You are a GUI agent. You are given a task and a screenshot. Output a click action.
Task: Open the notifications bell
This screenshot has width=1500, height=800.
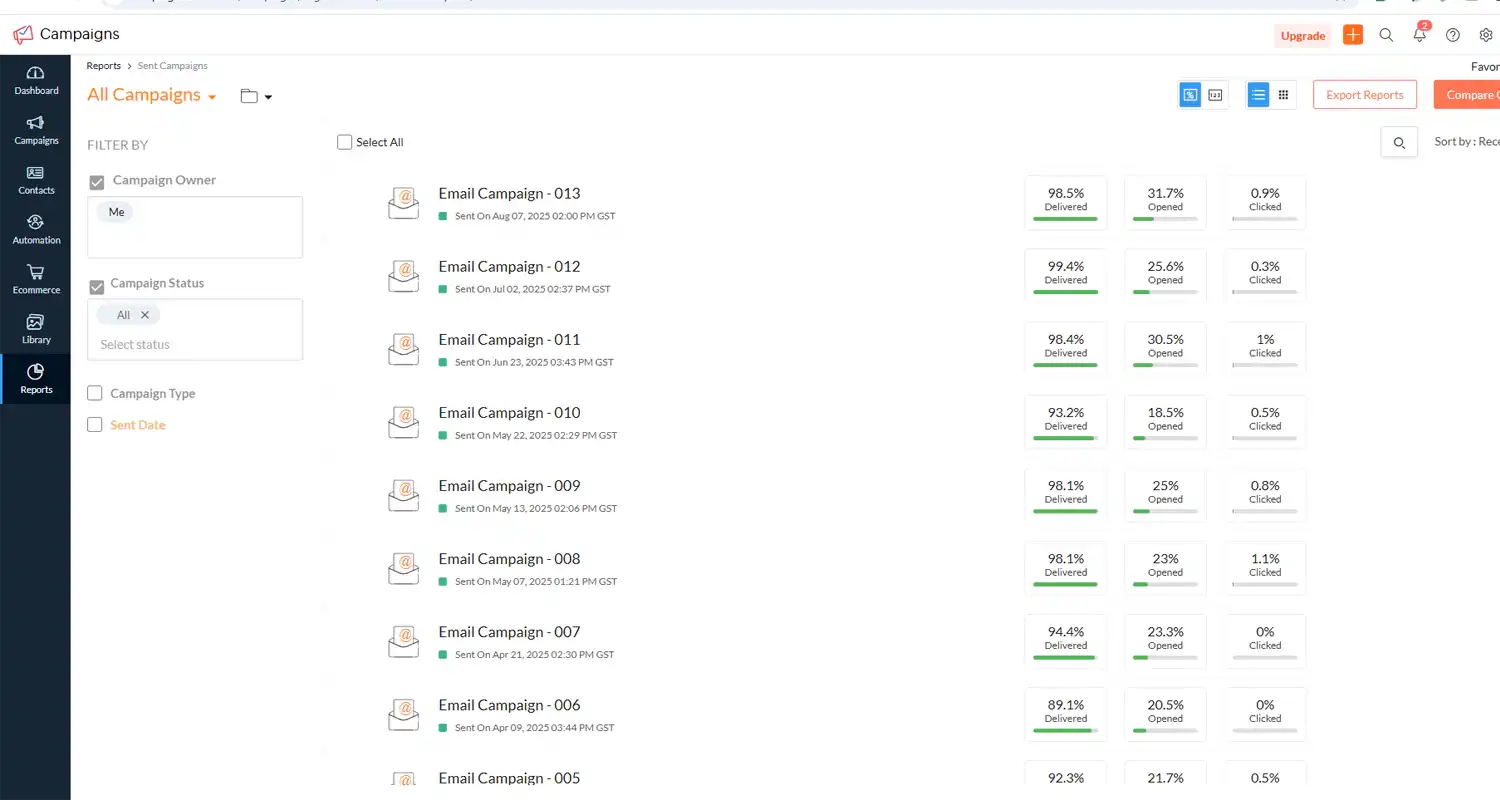(1419, 34)
